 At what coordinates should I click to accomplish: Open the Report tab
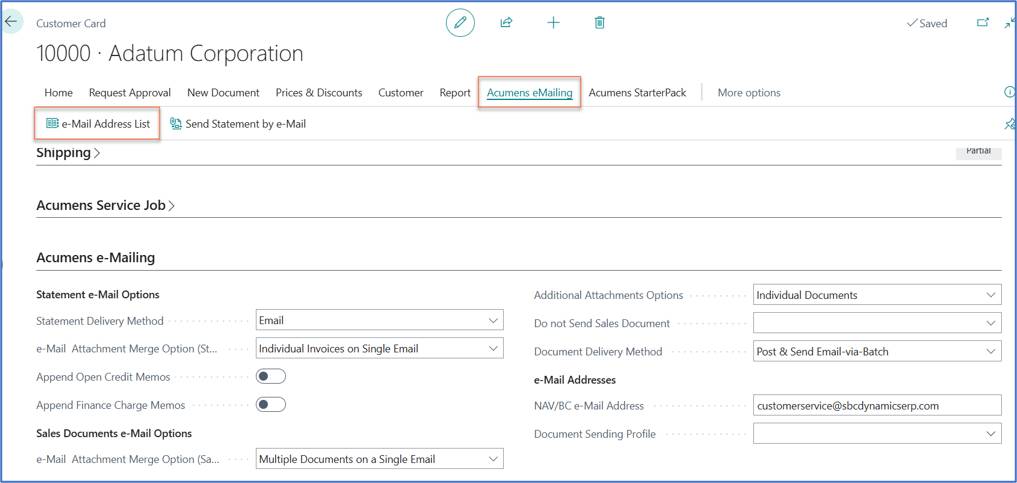pyautogui.click(x=455, y=93)
